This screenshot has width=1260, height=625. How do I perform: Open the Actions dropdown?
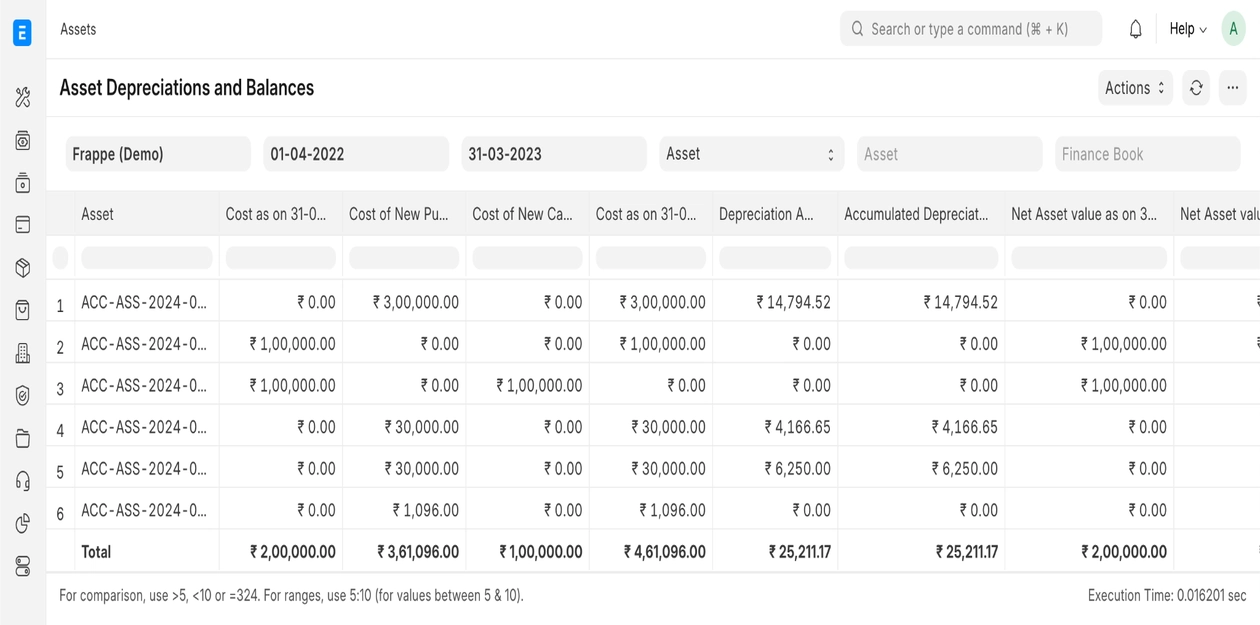click(x=1134, y=88)
